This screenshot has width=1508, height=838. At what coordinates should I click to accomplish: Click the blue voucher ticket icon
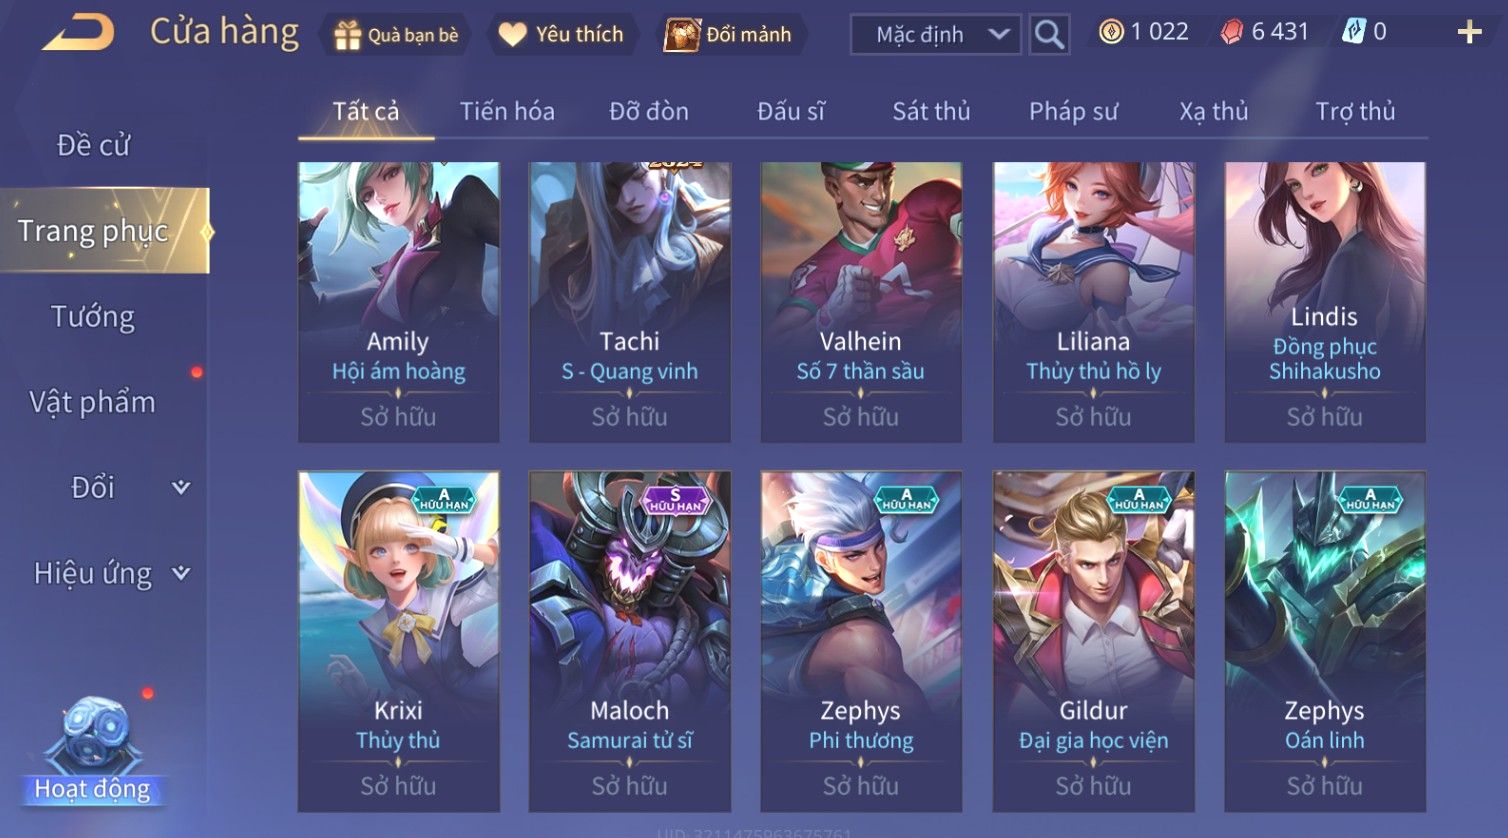(1353, 32)
